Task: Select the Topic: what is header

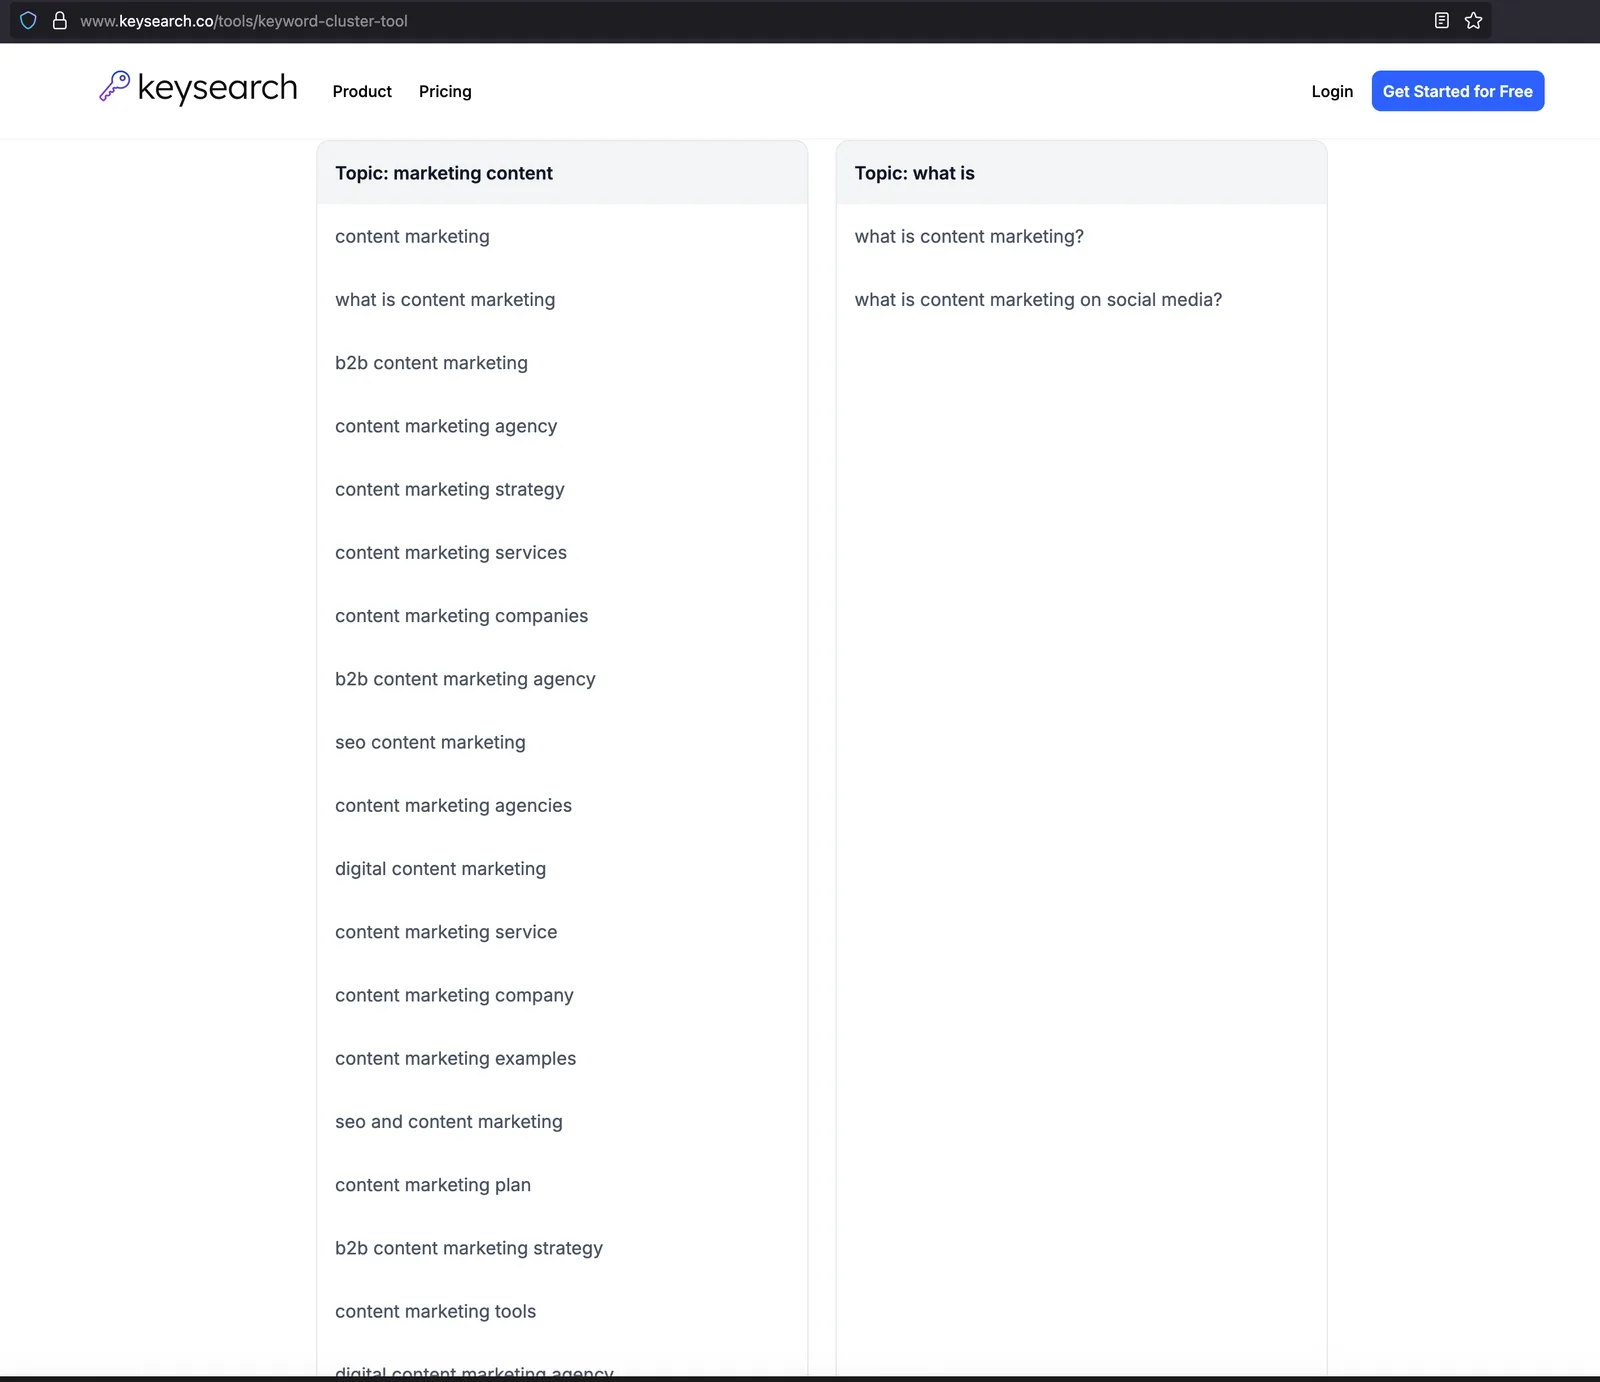Action: click(1081, 173)
